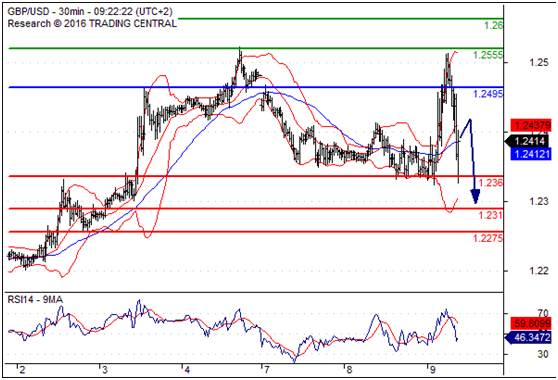
Task: Click date marker 7 on time axis
Action: click(267, 370)
